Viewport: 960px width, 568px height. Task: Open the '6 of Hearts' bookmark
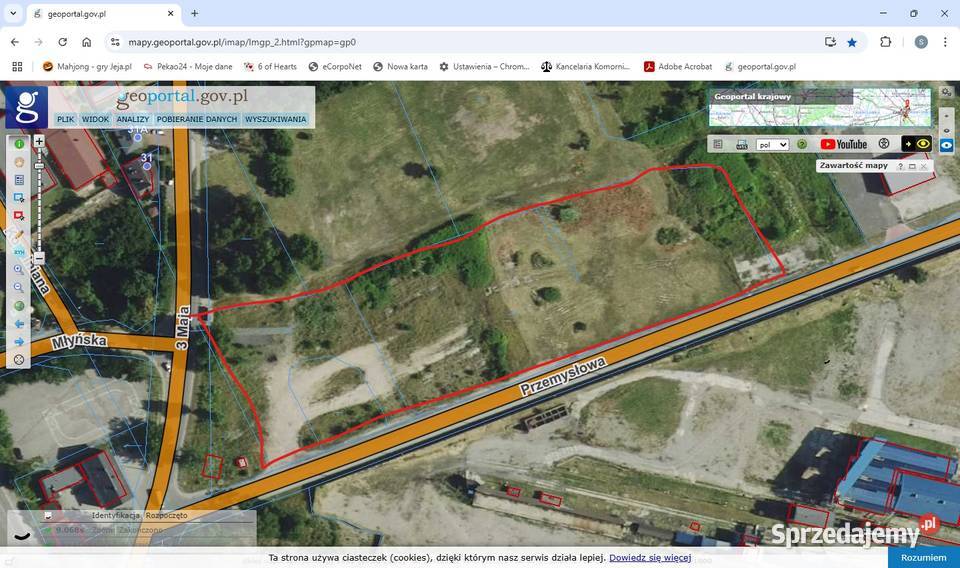click(x=270, y=67)
